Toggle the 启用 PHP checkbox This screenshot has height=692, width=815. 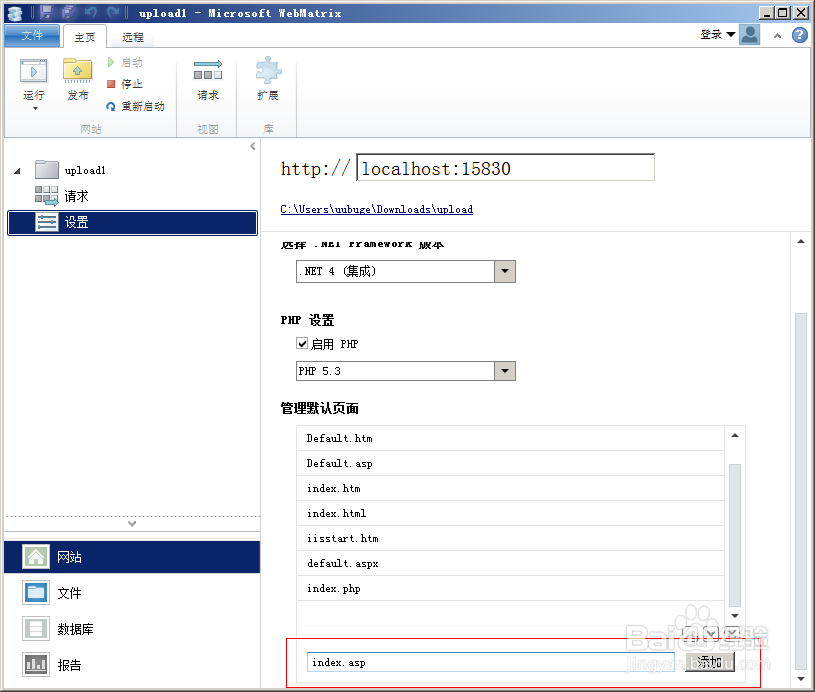(x=302, y=343)
